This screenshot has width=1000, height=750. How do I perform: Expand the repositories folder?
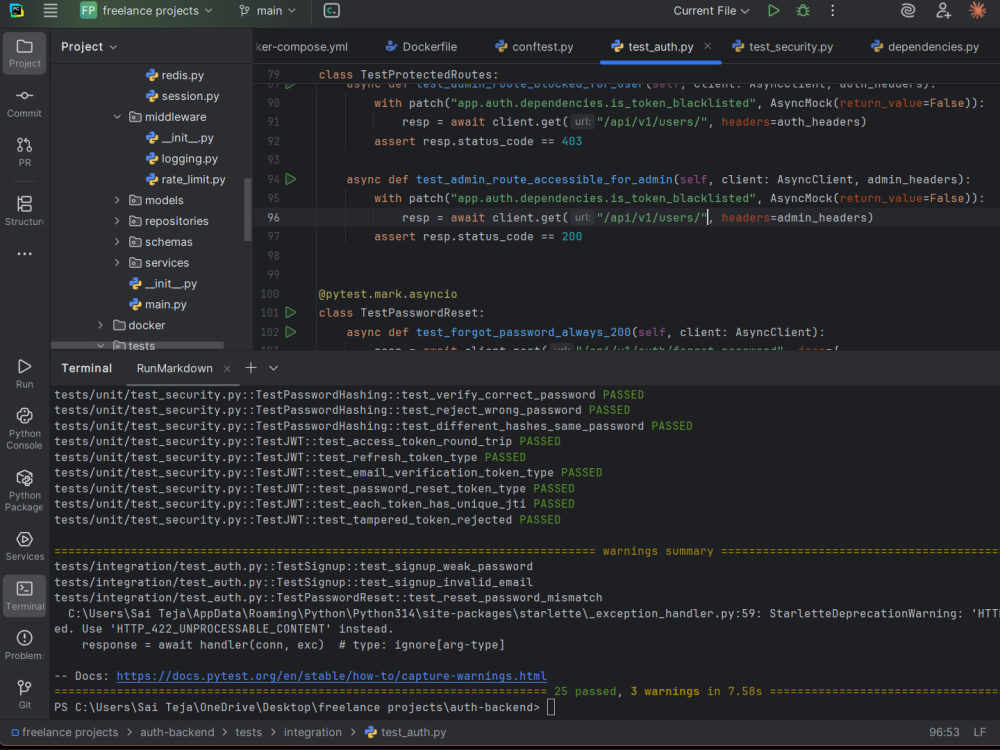[117, 221]
